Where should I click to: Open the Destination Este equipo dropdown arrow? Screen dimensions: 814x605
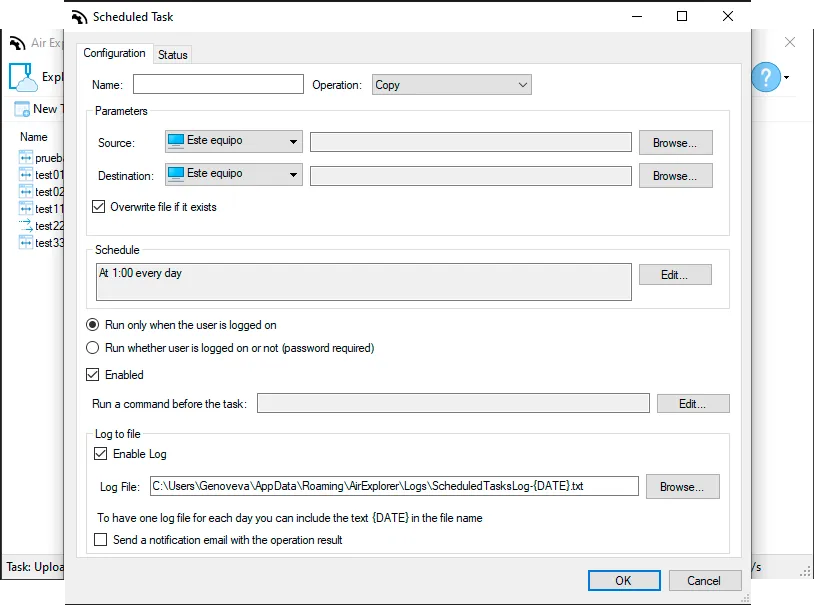[x=293, y=175]
